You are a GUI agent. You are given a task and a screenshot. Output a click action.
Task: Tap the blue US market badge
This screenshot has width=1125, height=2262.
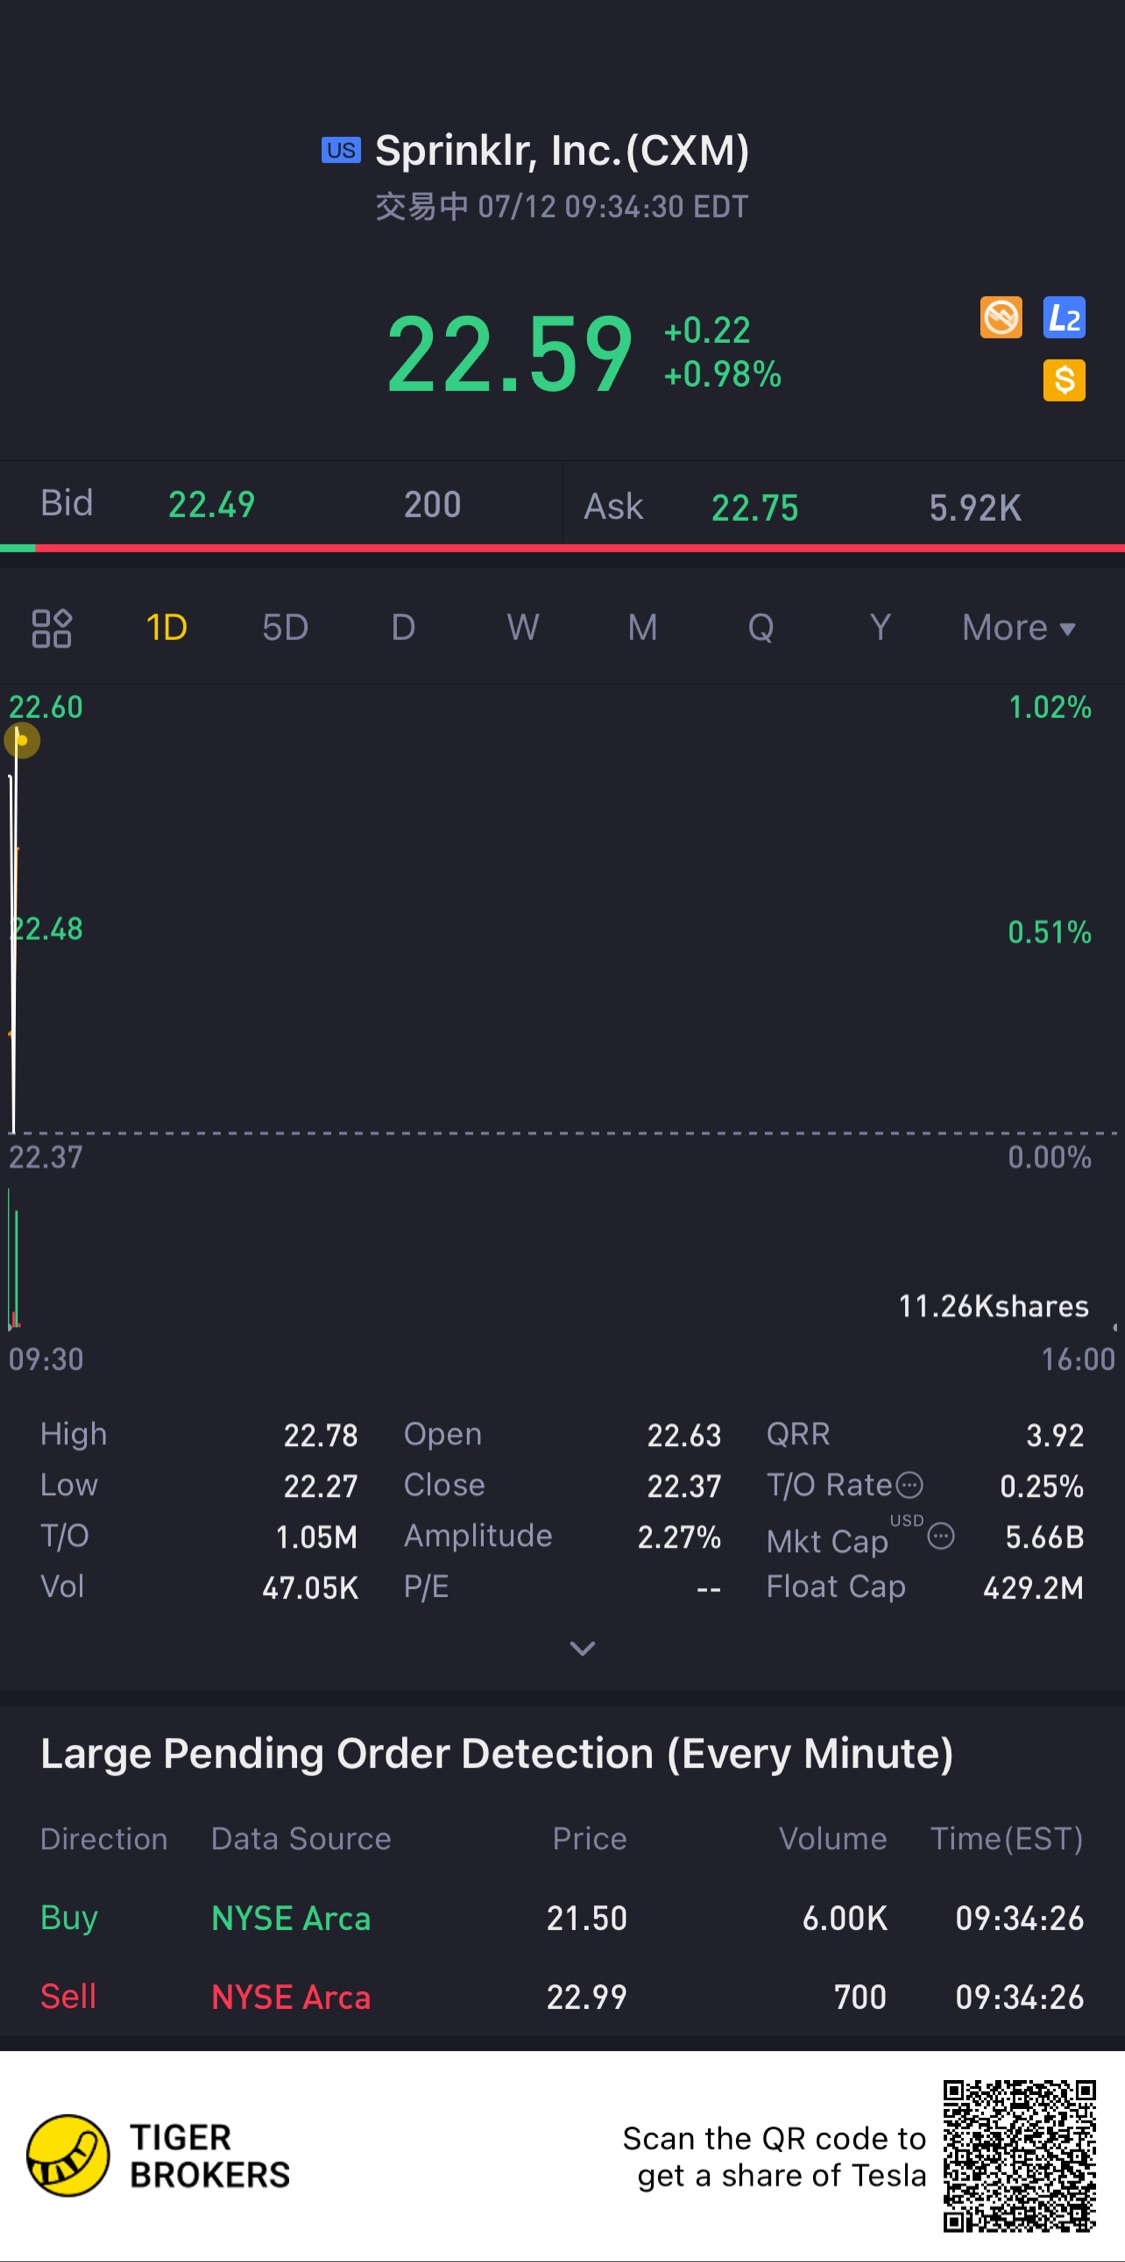pos(340,150)
